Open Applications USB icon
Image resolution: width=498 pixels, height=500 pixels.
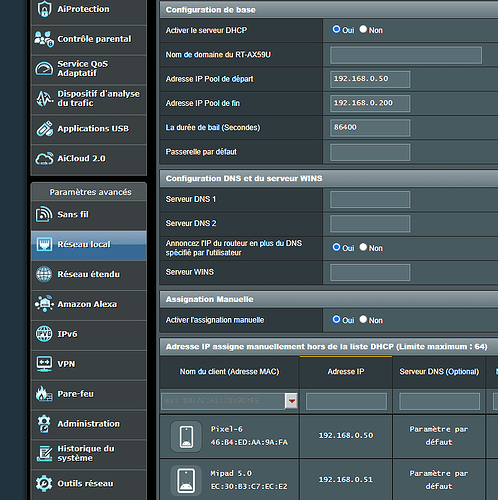coord(44,129)
